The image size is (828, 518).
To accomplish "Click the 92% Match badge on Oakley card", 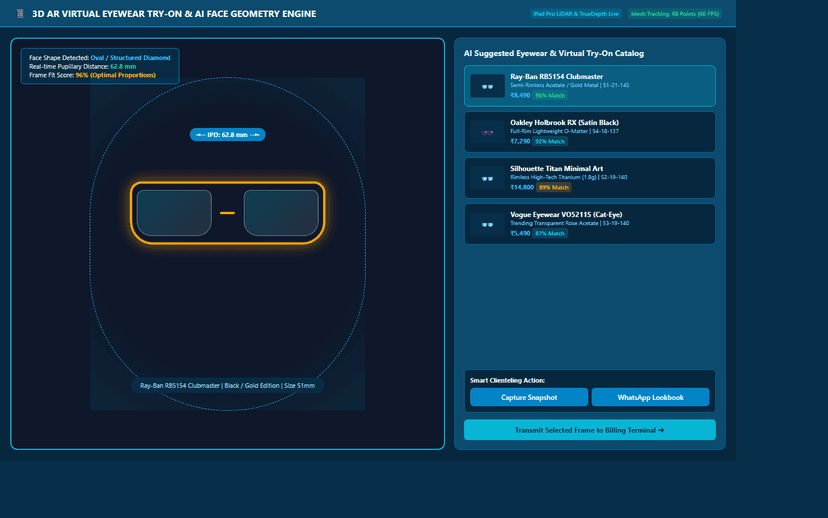I will click(550, 142).
